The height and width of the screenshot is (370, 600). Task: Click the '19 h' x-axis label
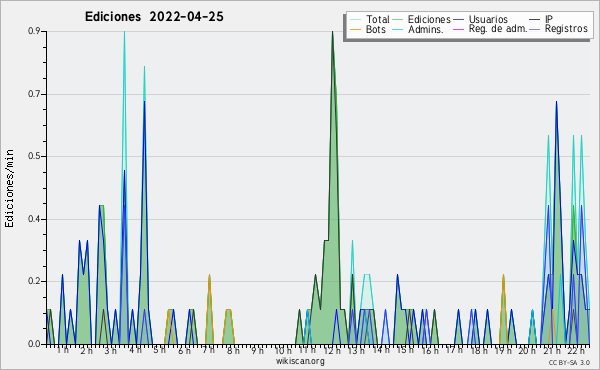(503, 350)
